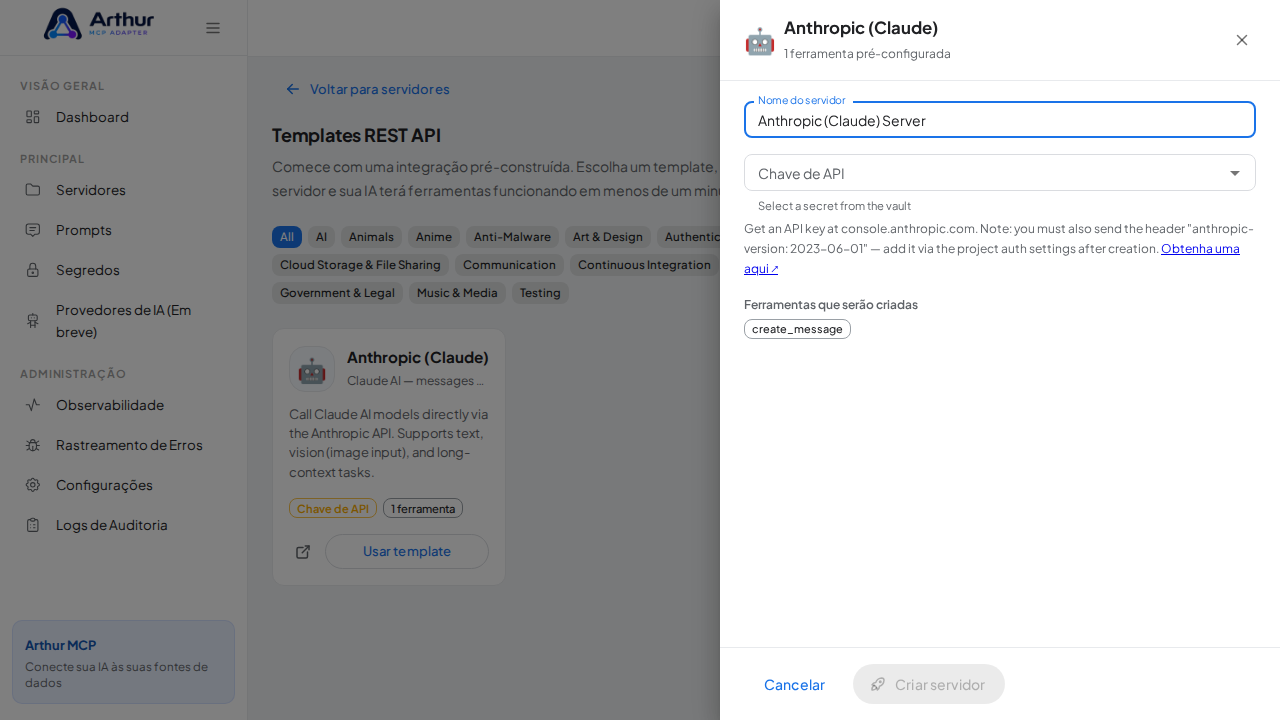The height and width of the screenshot is (720, 1280).
Task: Open Provedores de IA via its icon
Action: (33, 320)
